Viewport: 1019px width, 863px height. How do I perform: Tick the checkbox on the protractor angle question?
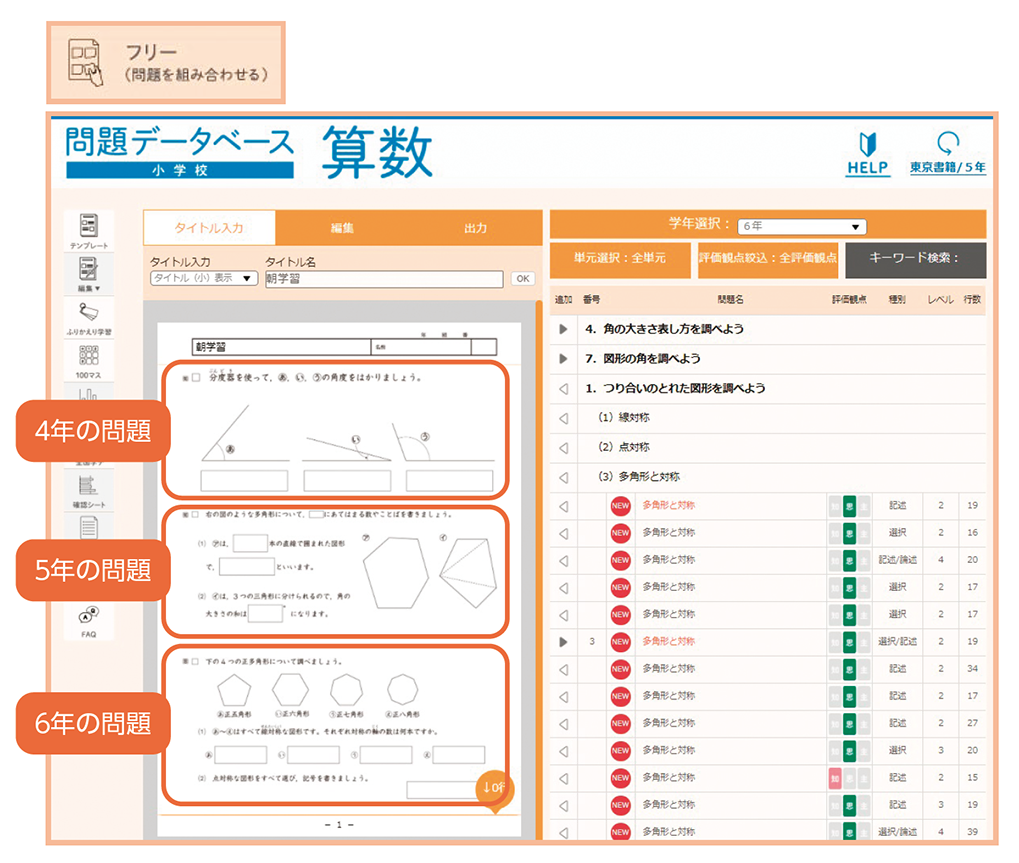click(x=196, y=378)
